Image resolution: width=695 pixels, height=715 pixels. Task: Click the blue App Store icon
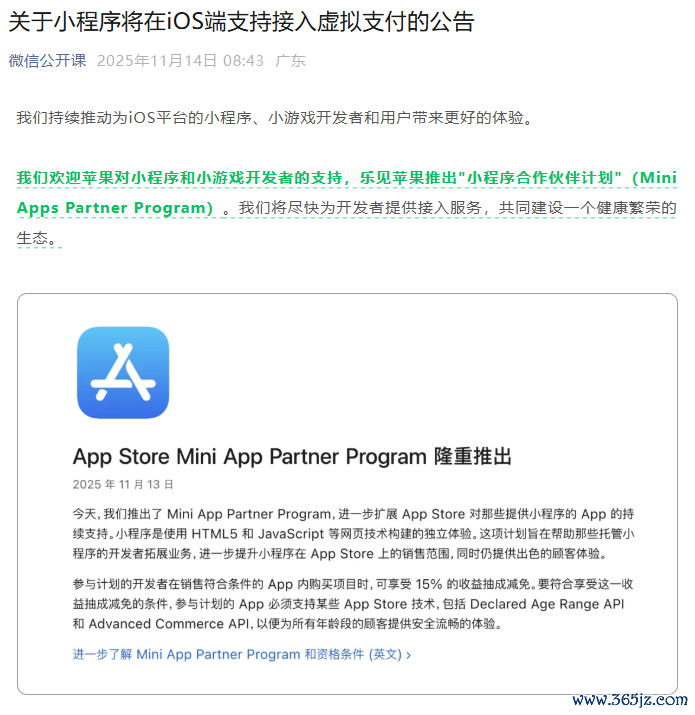point(123,373)
